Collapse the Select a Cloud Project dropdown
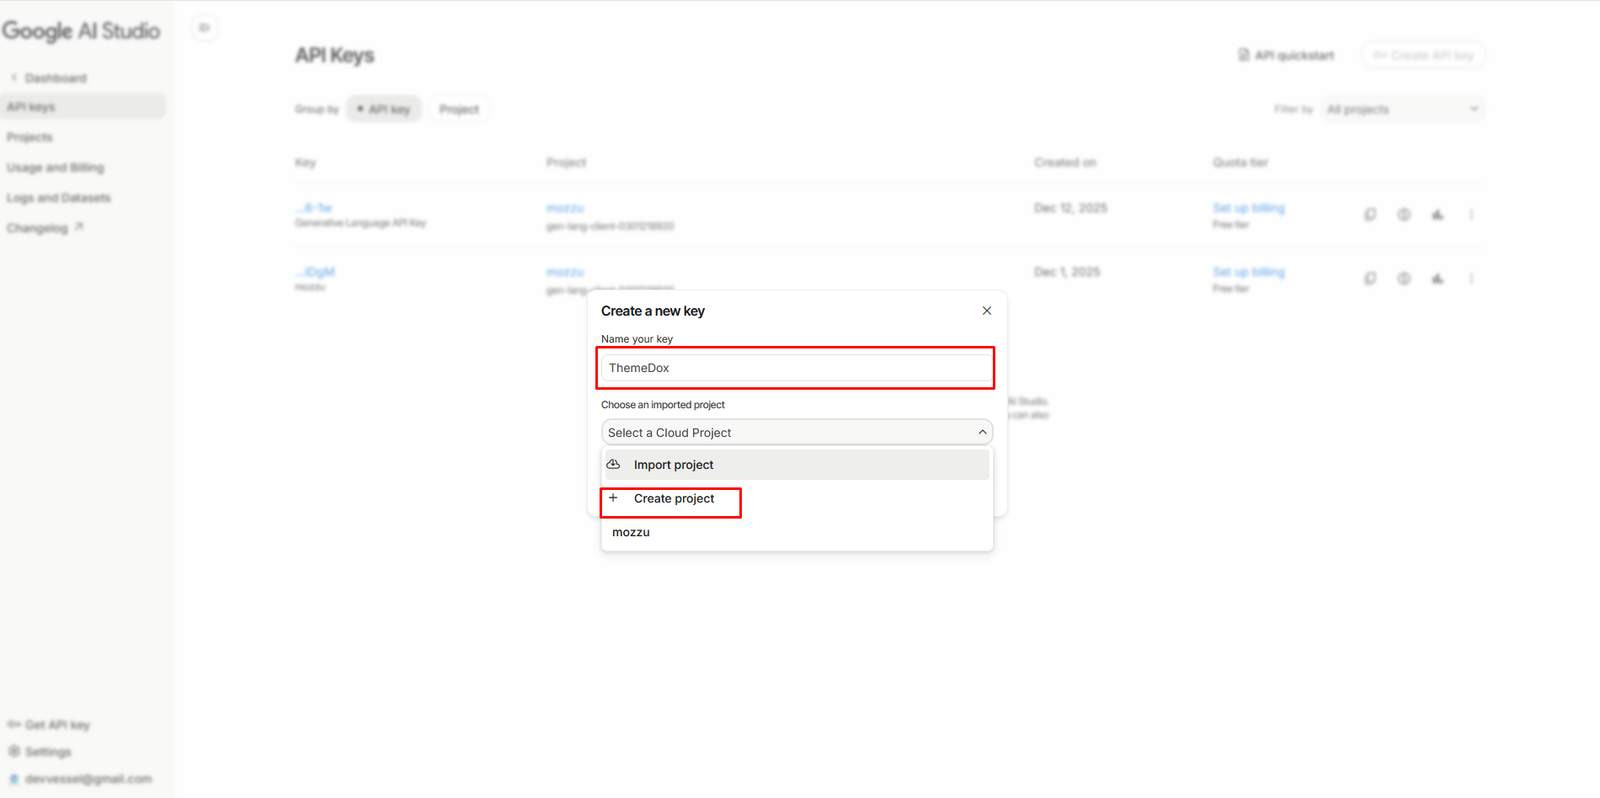 point(796,432)
